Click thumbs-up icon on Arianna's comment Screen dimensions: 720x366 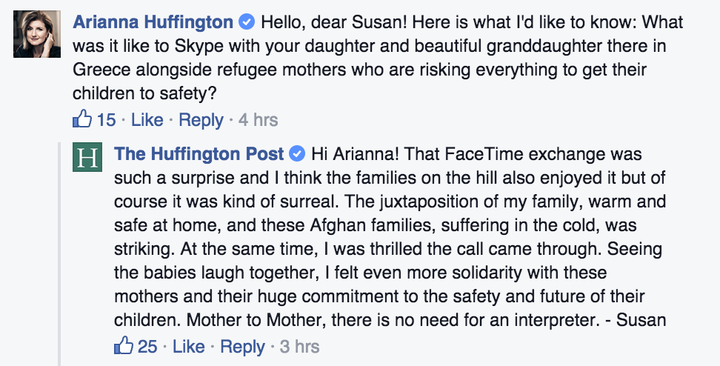tap(82, 119)
